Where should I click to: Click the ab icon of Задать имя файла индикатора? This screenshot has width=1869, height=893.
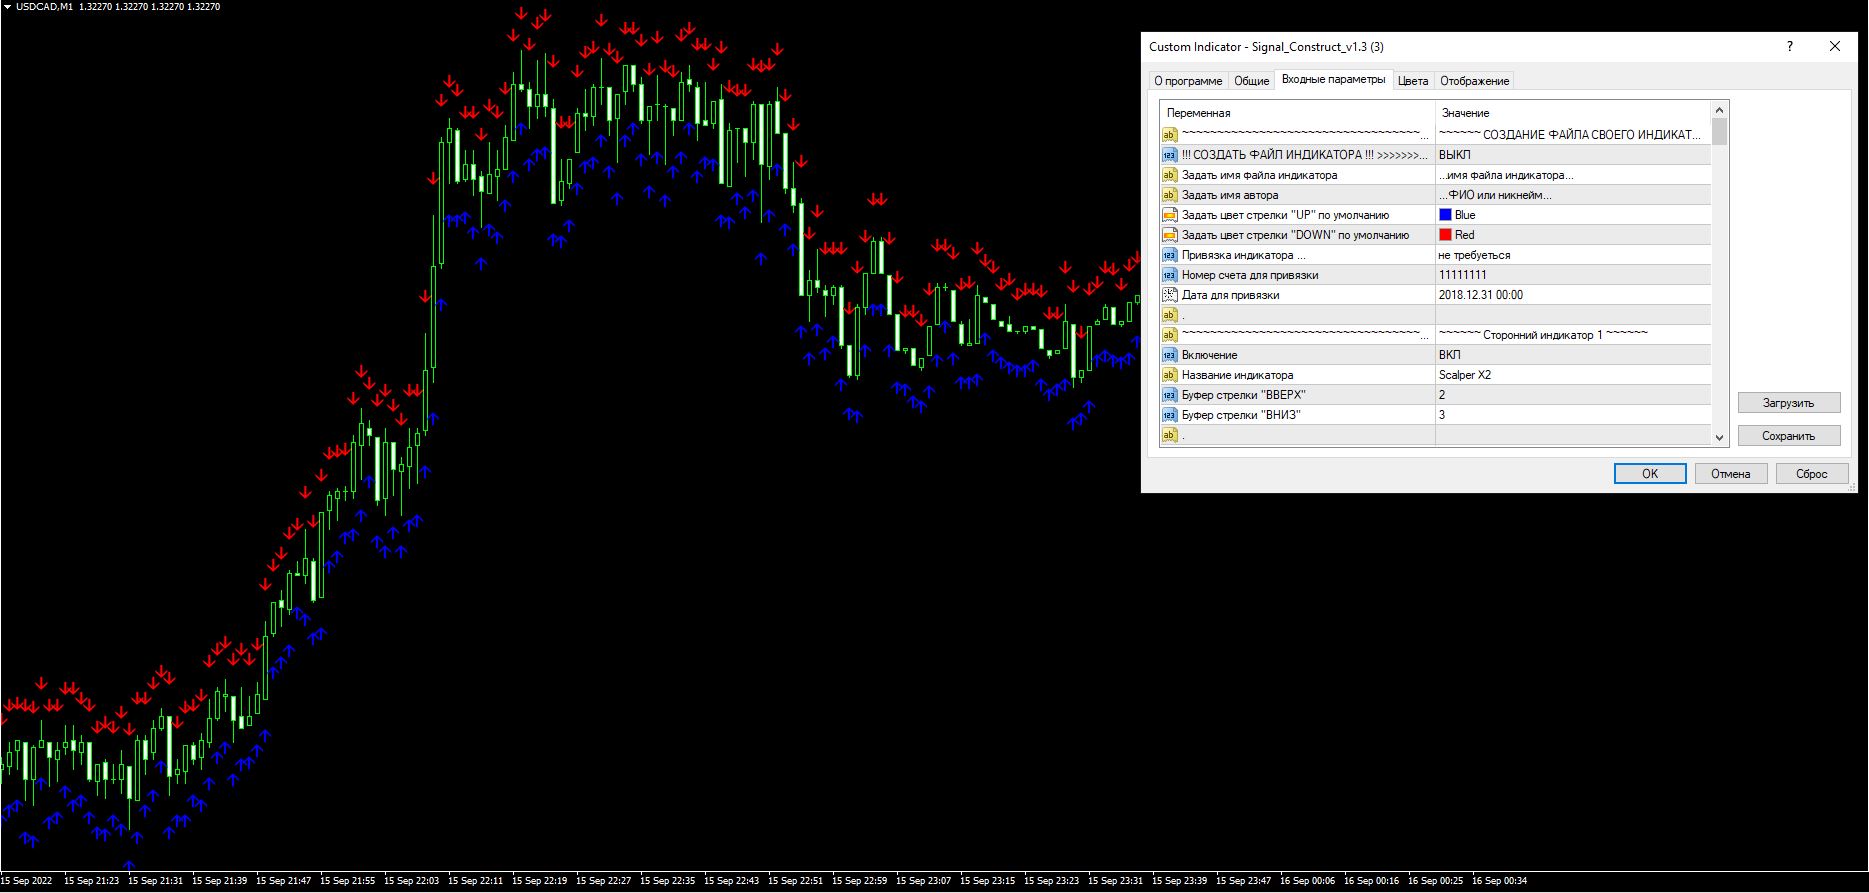[x=1170, y=175]
